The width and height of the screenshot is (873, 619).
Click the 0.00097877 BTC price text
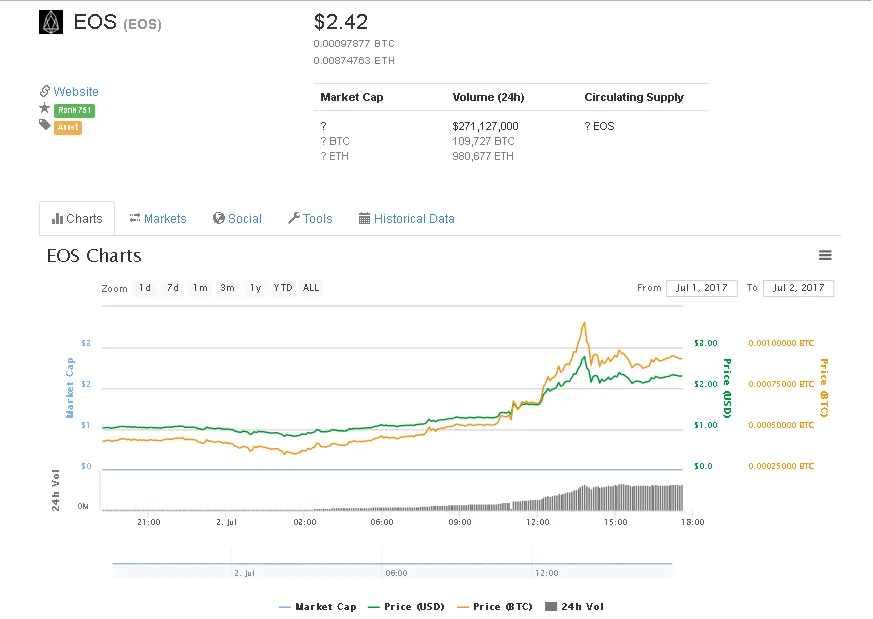tap(354, 43)
